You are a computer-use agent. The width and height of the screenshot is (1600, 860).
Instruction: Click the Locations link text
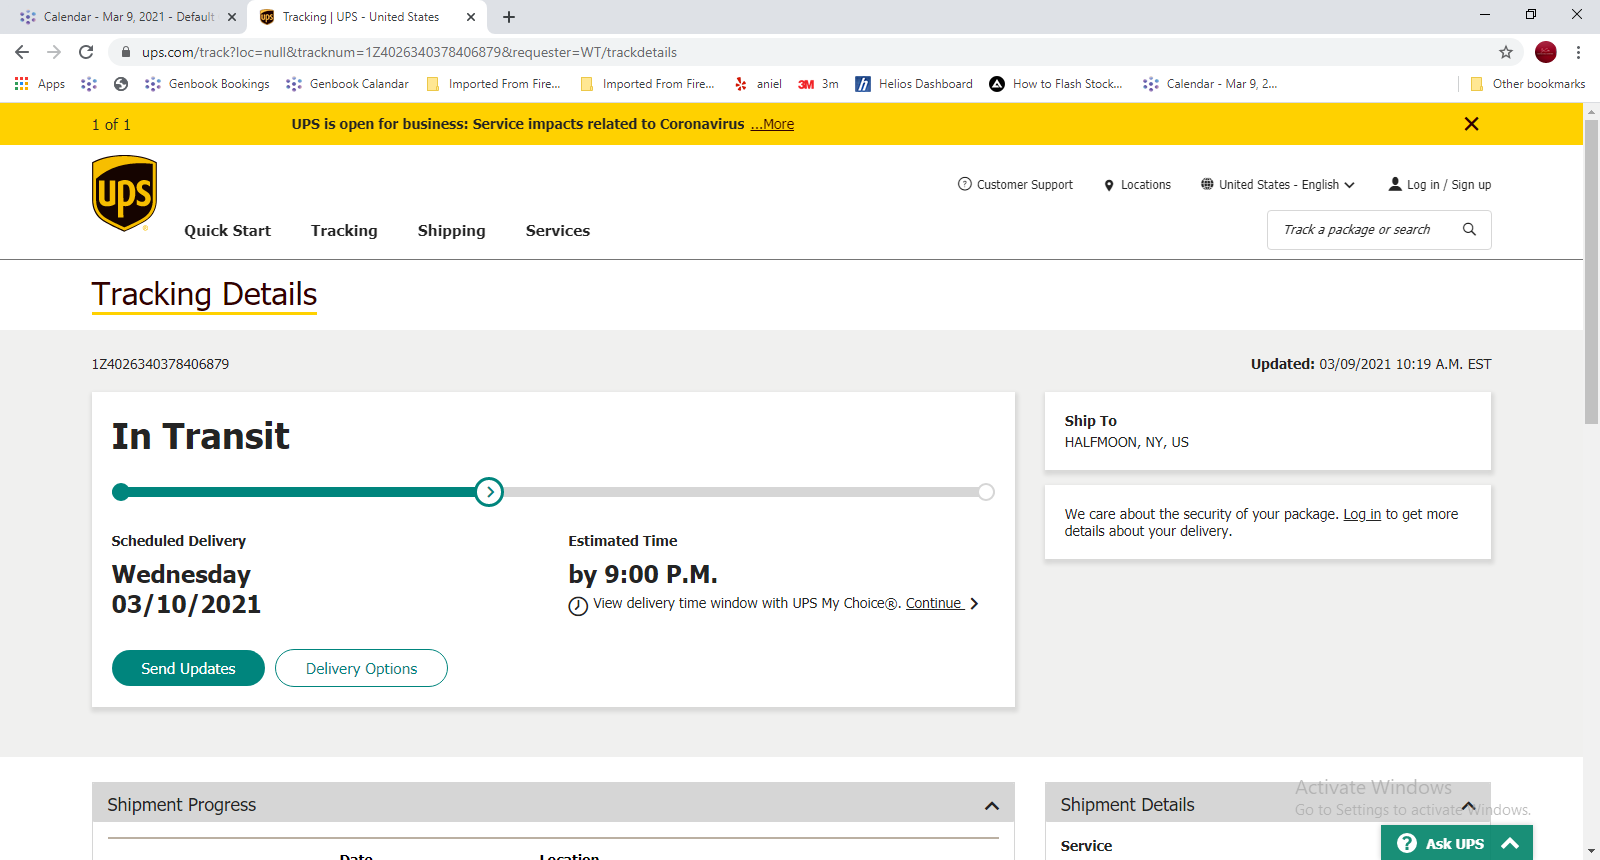(1146, 185)
